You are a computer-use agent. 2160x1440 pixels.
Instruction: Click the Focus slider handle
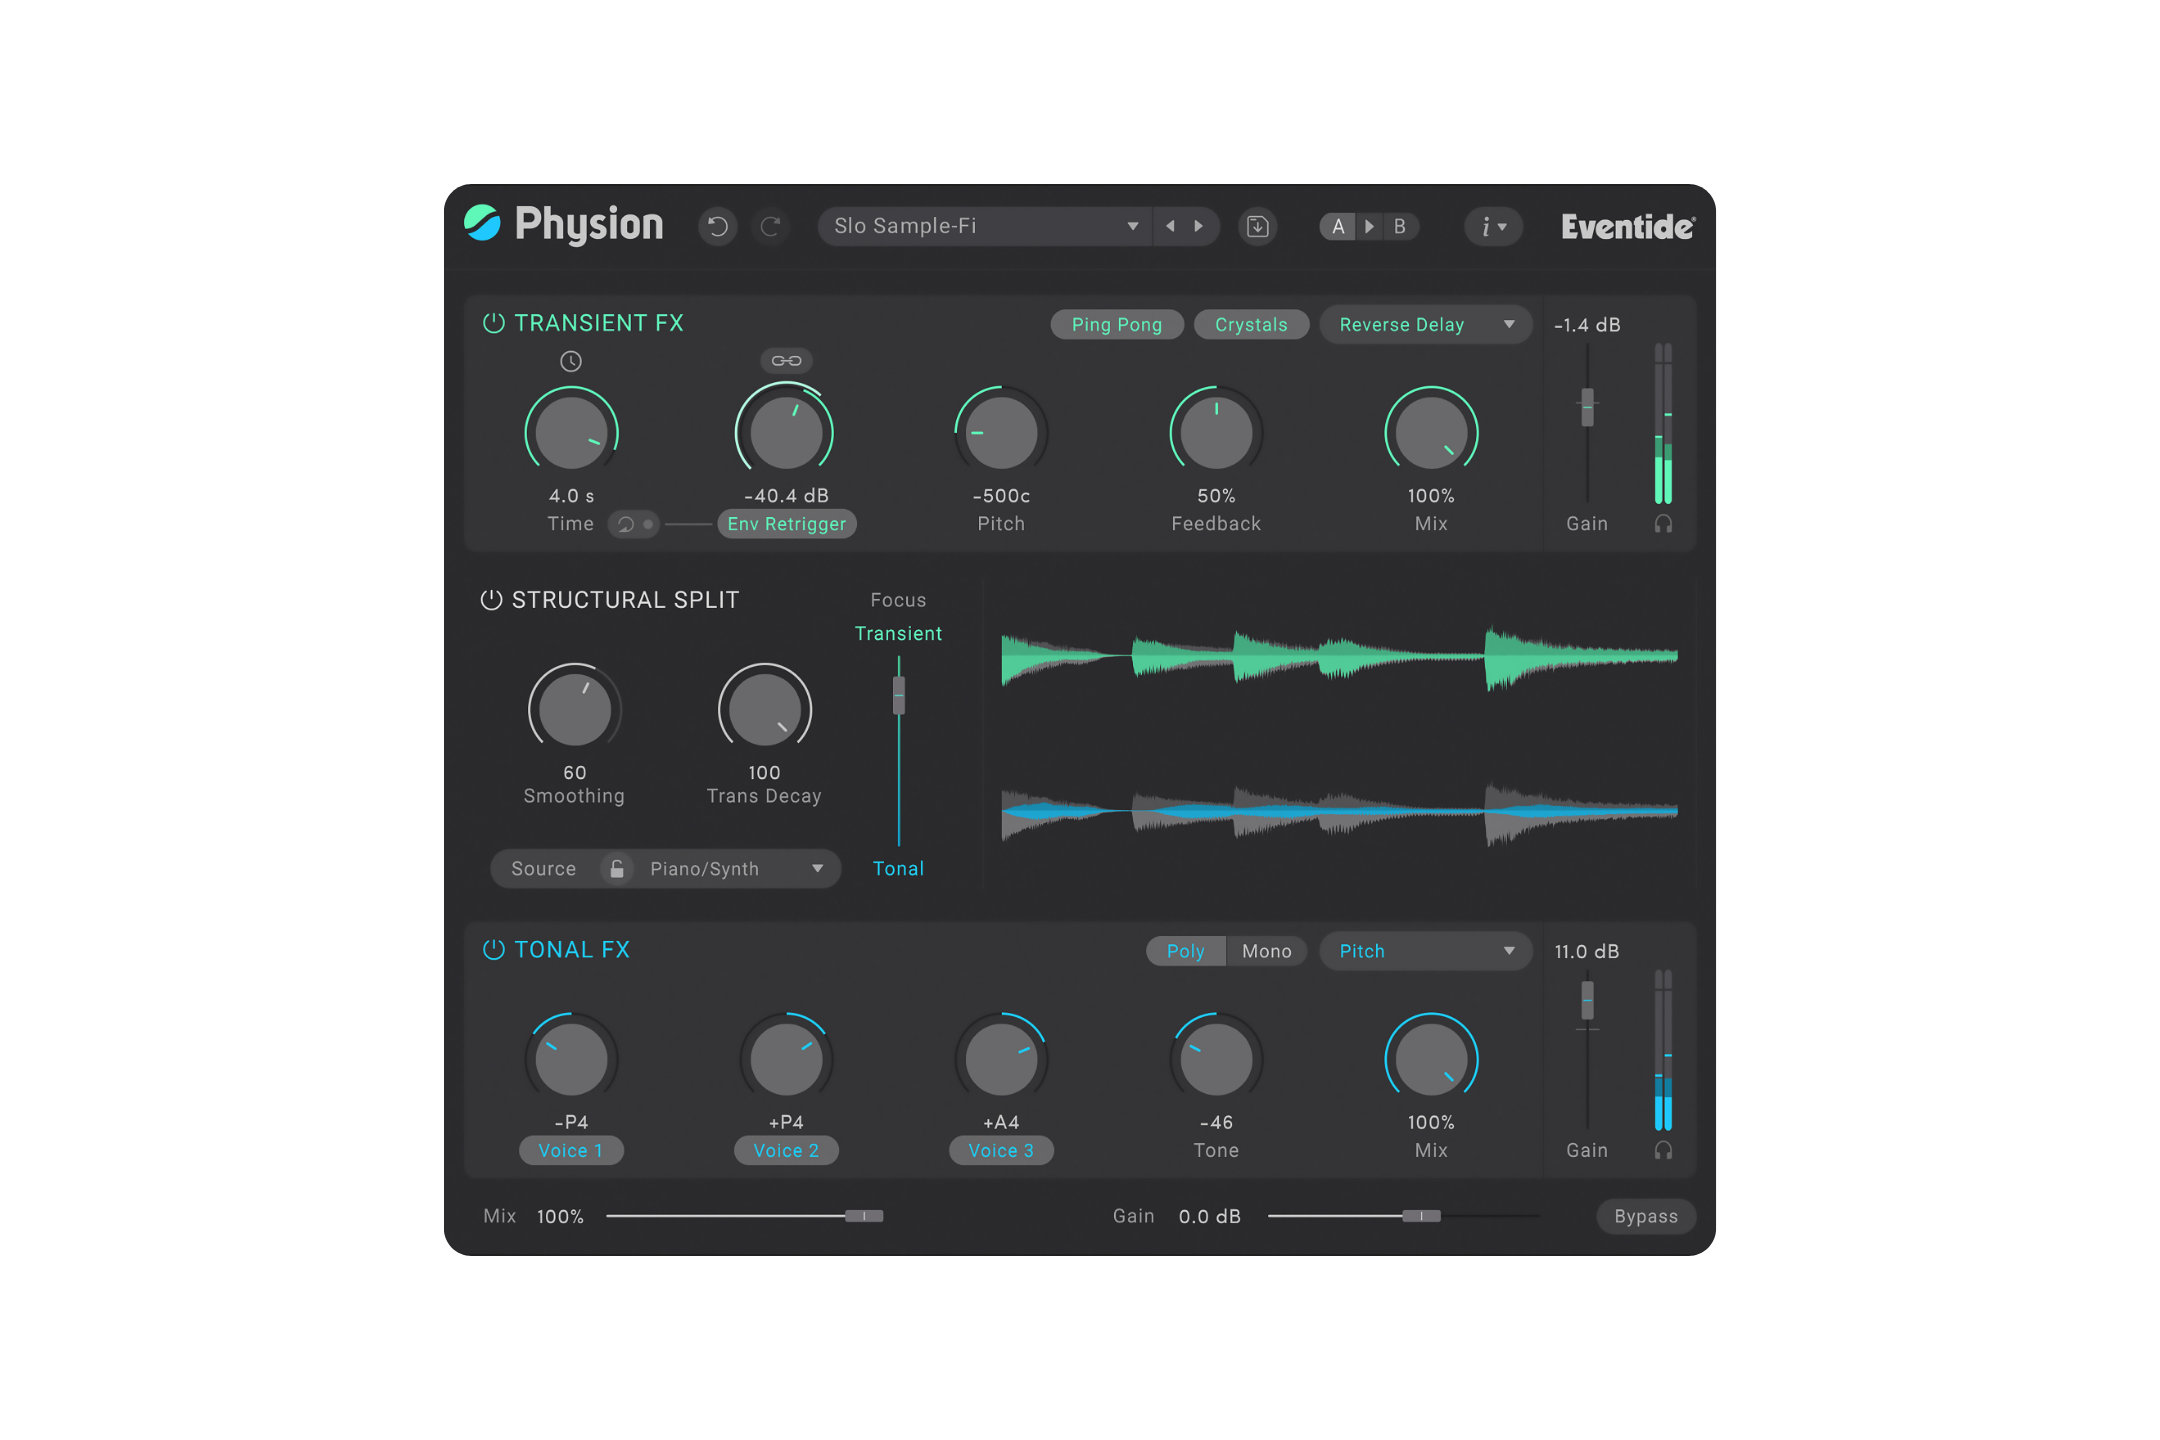click(x=899, y=694)
